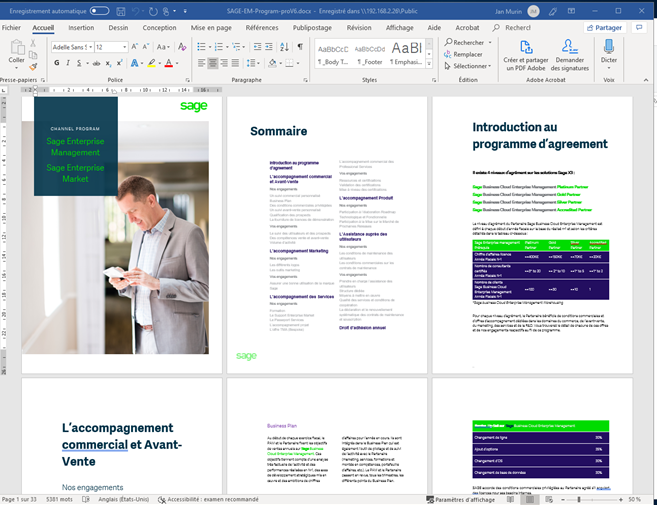657x505 pixels.
Task: Align paragraph text right
Action: click(x=224, y=63)
